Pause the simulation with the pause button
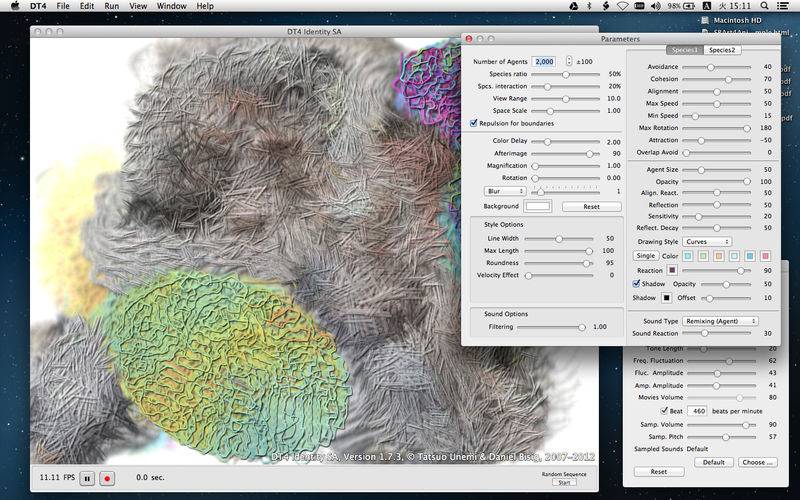The image size is (800, 500). click(x=87, y=479)
